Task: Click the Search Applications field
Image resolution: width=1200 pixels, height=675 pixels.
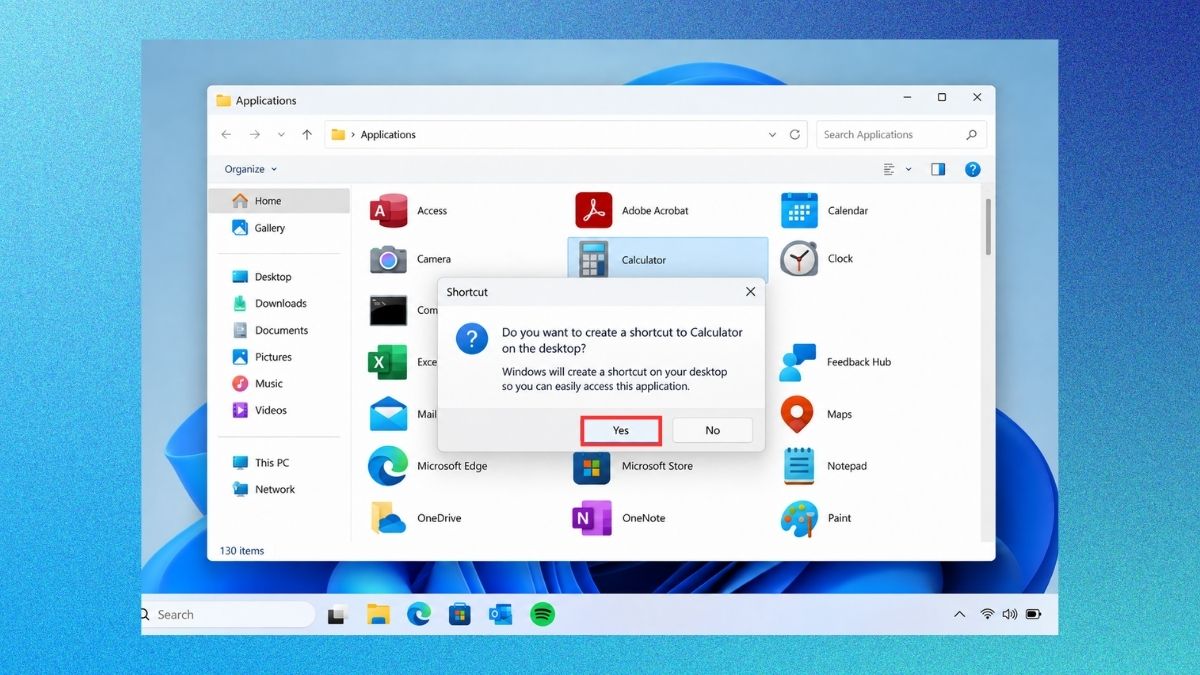Action: pos(902,134)
